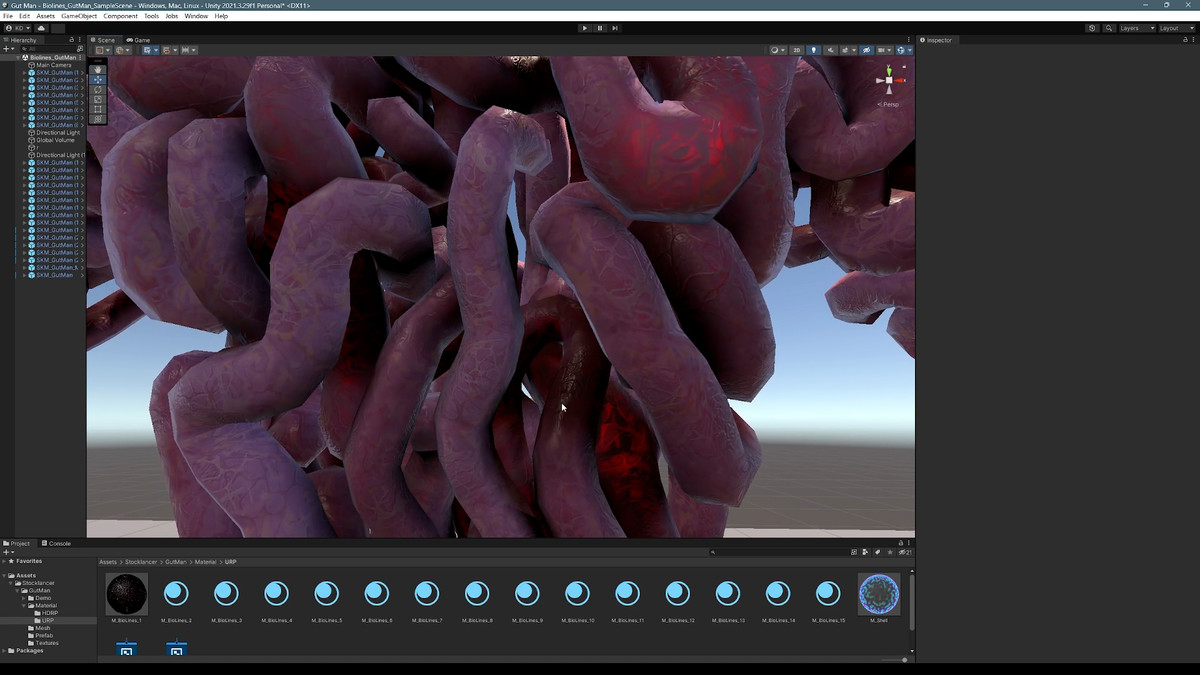Select the Hand view tool
The height and width of the screenshot is (675, 1200).
coord(98,70)
